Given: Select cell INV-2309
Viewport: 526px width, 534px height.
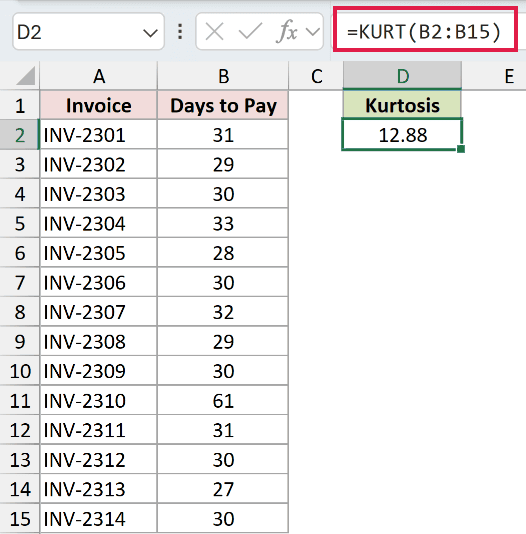Looking at the screenshot, I should click(x=99, y=371).
